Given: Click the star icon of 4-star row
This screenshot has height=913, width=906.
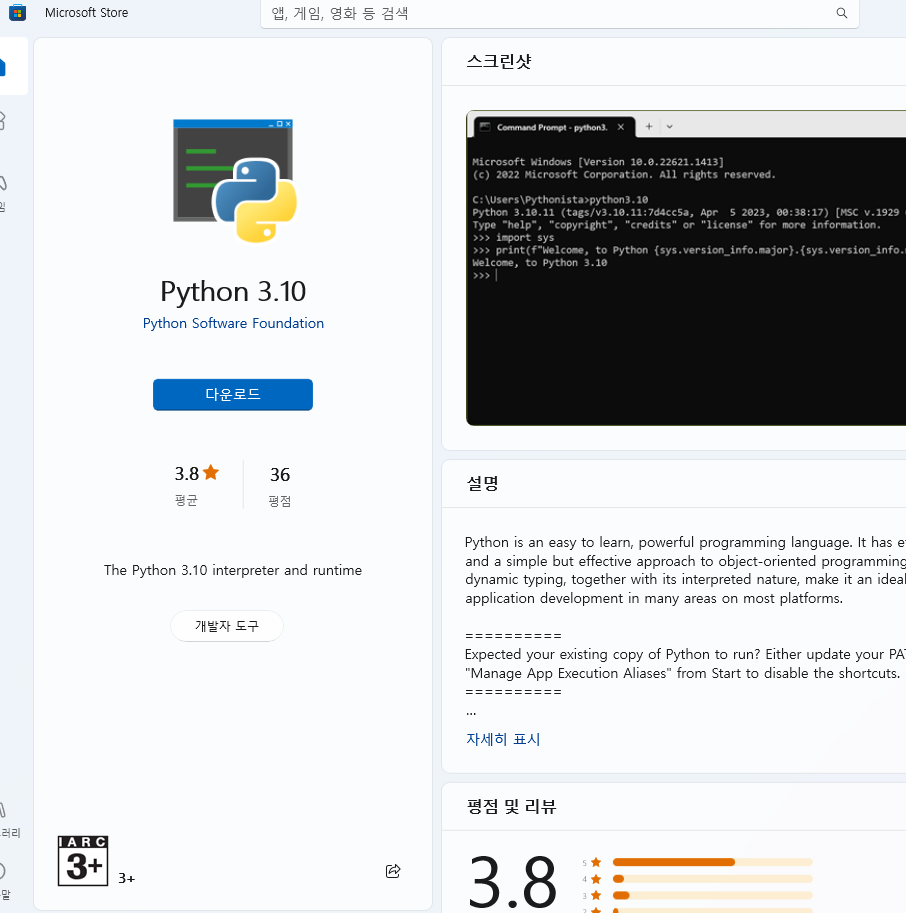Looking at the screenshot, I should [x=596, y=879].
